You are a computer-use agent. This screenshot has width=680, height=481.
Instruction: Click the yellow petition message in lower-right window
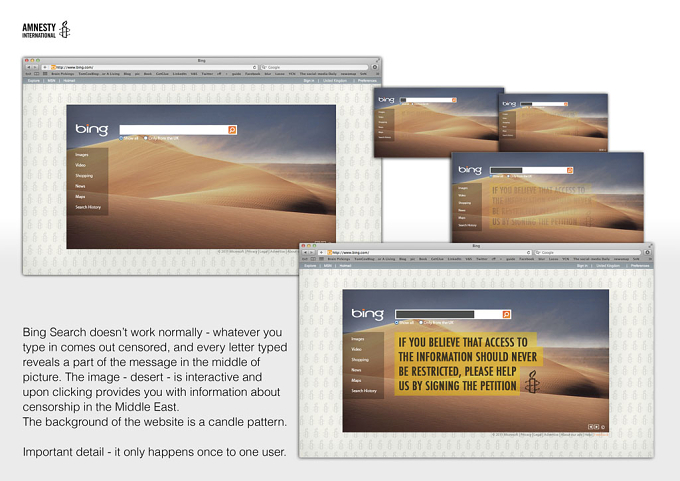(466, 364)
